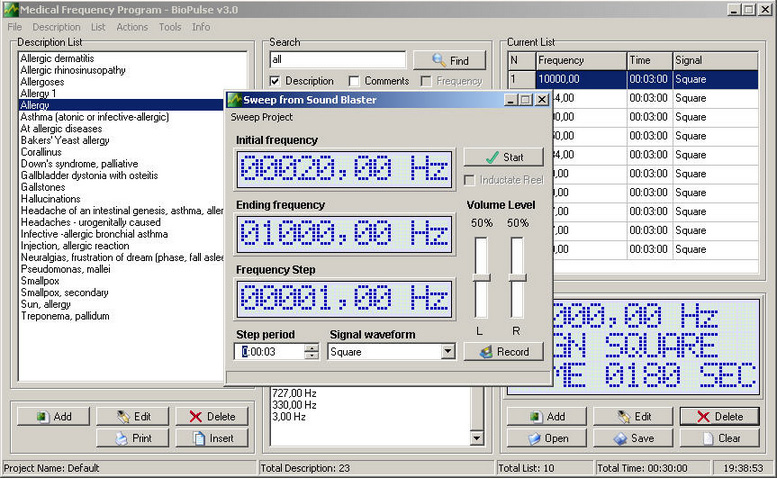Increase Step period with up arrow

[x=311, y=348]
